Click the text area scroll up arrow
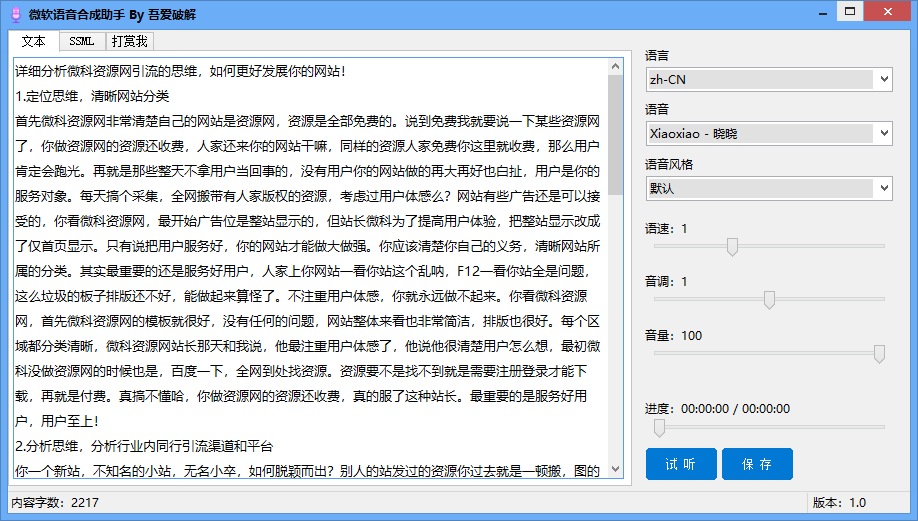The height and width of the screenshot is (521, 918). 616,66
